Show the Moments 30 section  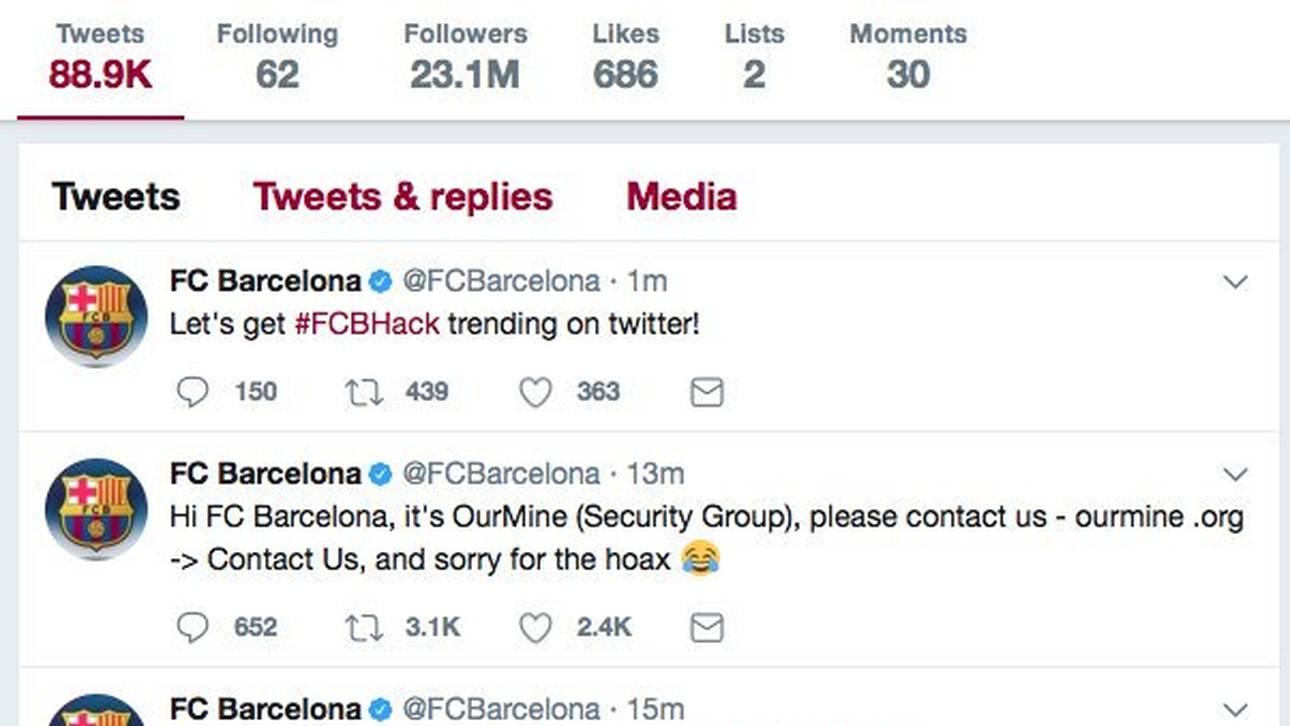pyautogui.click(x=908, y=58)
